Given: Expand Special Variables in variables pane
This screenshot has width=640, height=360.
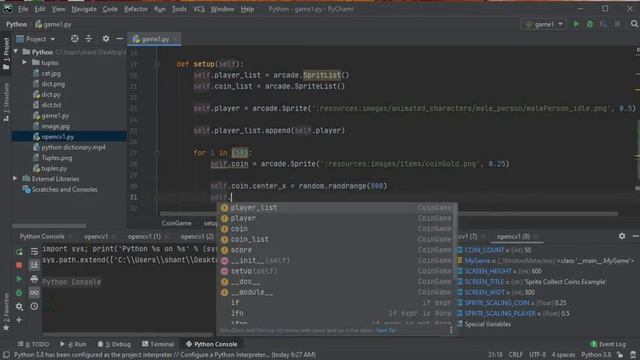Looking at the screenshot, I should 487,324.
